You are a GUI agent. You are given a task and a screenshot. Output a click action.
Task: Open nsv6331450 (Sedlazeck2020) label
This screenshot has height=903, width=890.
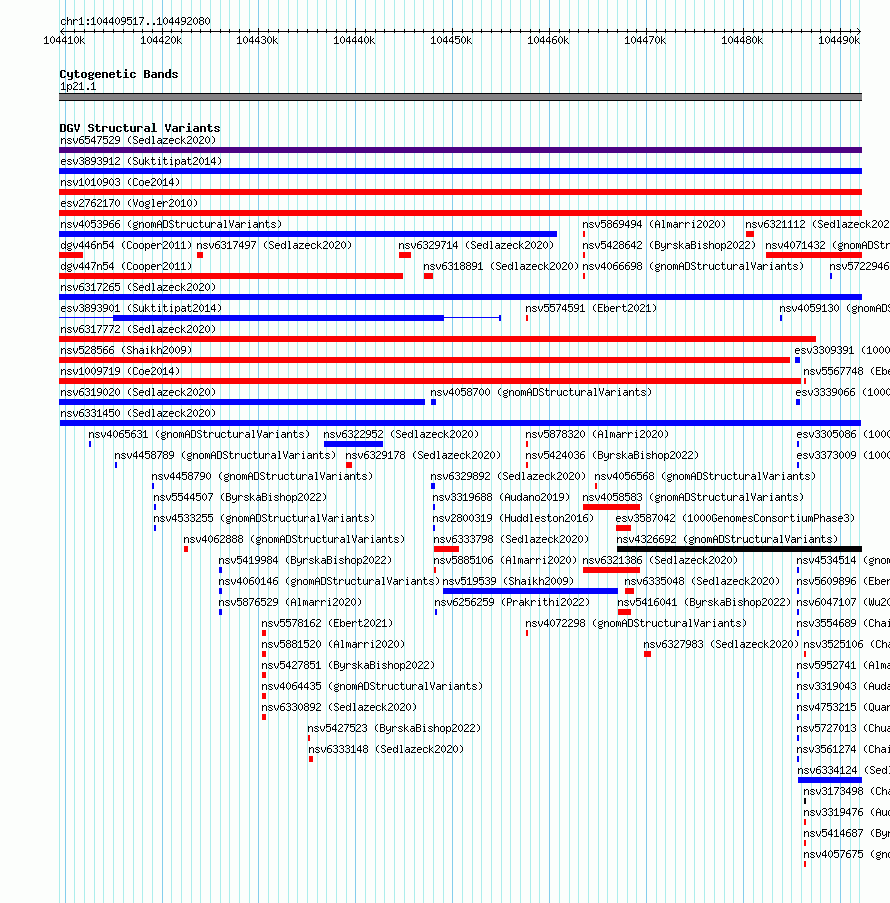[138, 413]
